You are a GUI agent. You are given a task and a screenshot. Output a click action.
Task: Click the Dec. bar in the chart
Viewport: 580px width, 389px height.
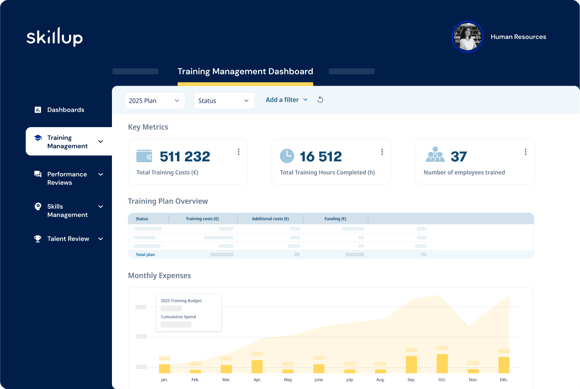tap(504, 365)
